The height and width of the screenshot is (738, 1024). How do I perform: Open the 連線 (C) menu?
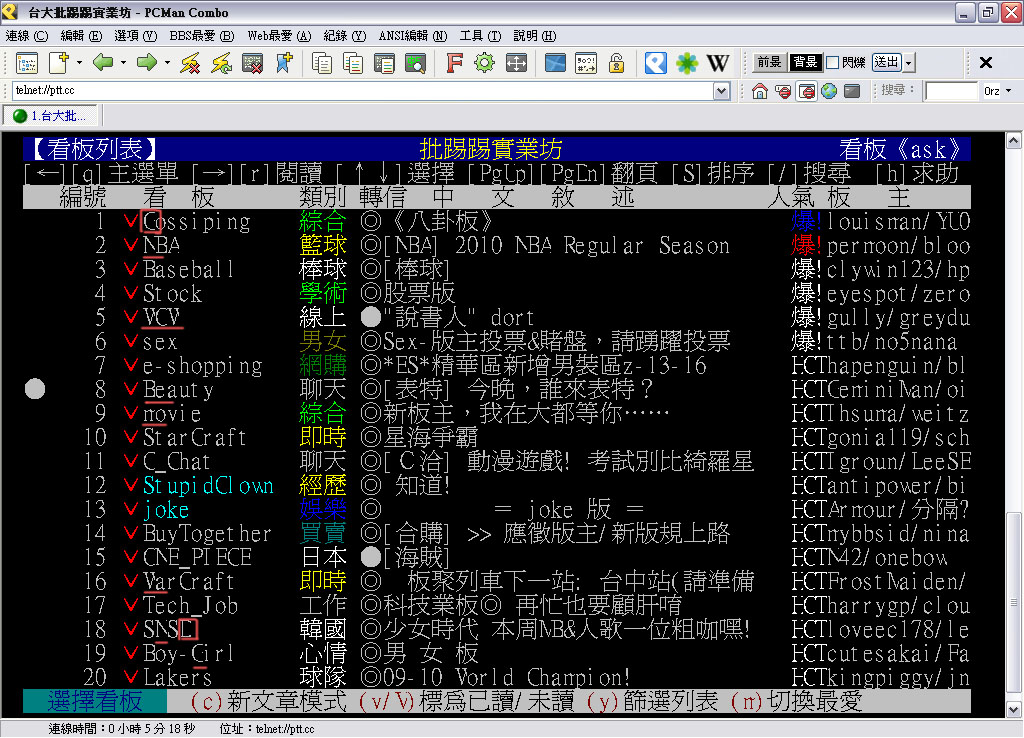coord(27,36)
